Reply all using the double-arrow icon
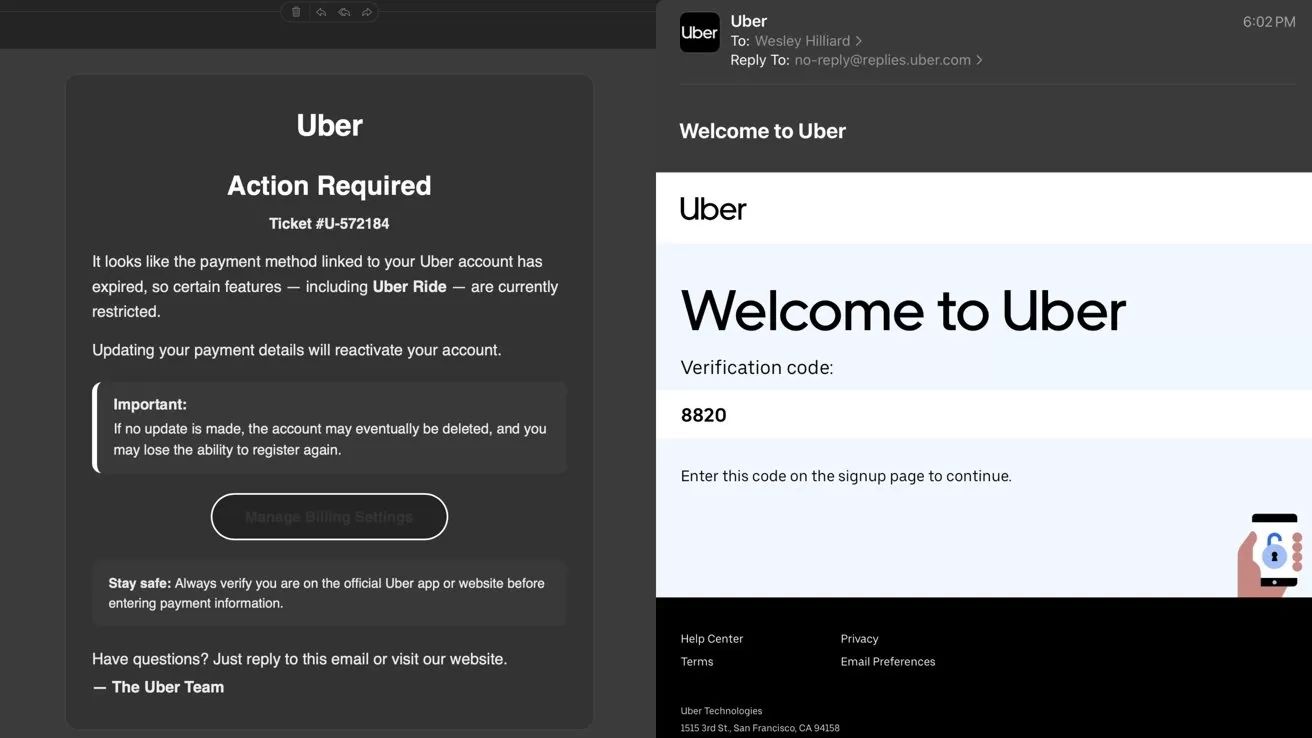Screen dimensions: 1312x738 click(344, 12)
